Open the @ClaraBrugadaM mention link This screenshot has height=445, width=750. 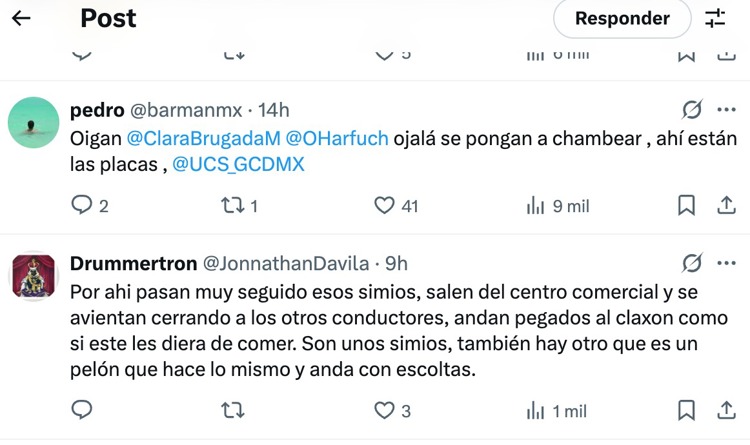[x=203, y=137]
